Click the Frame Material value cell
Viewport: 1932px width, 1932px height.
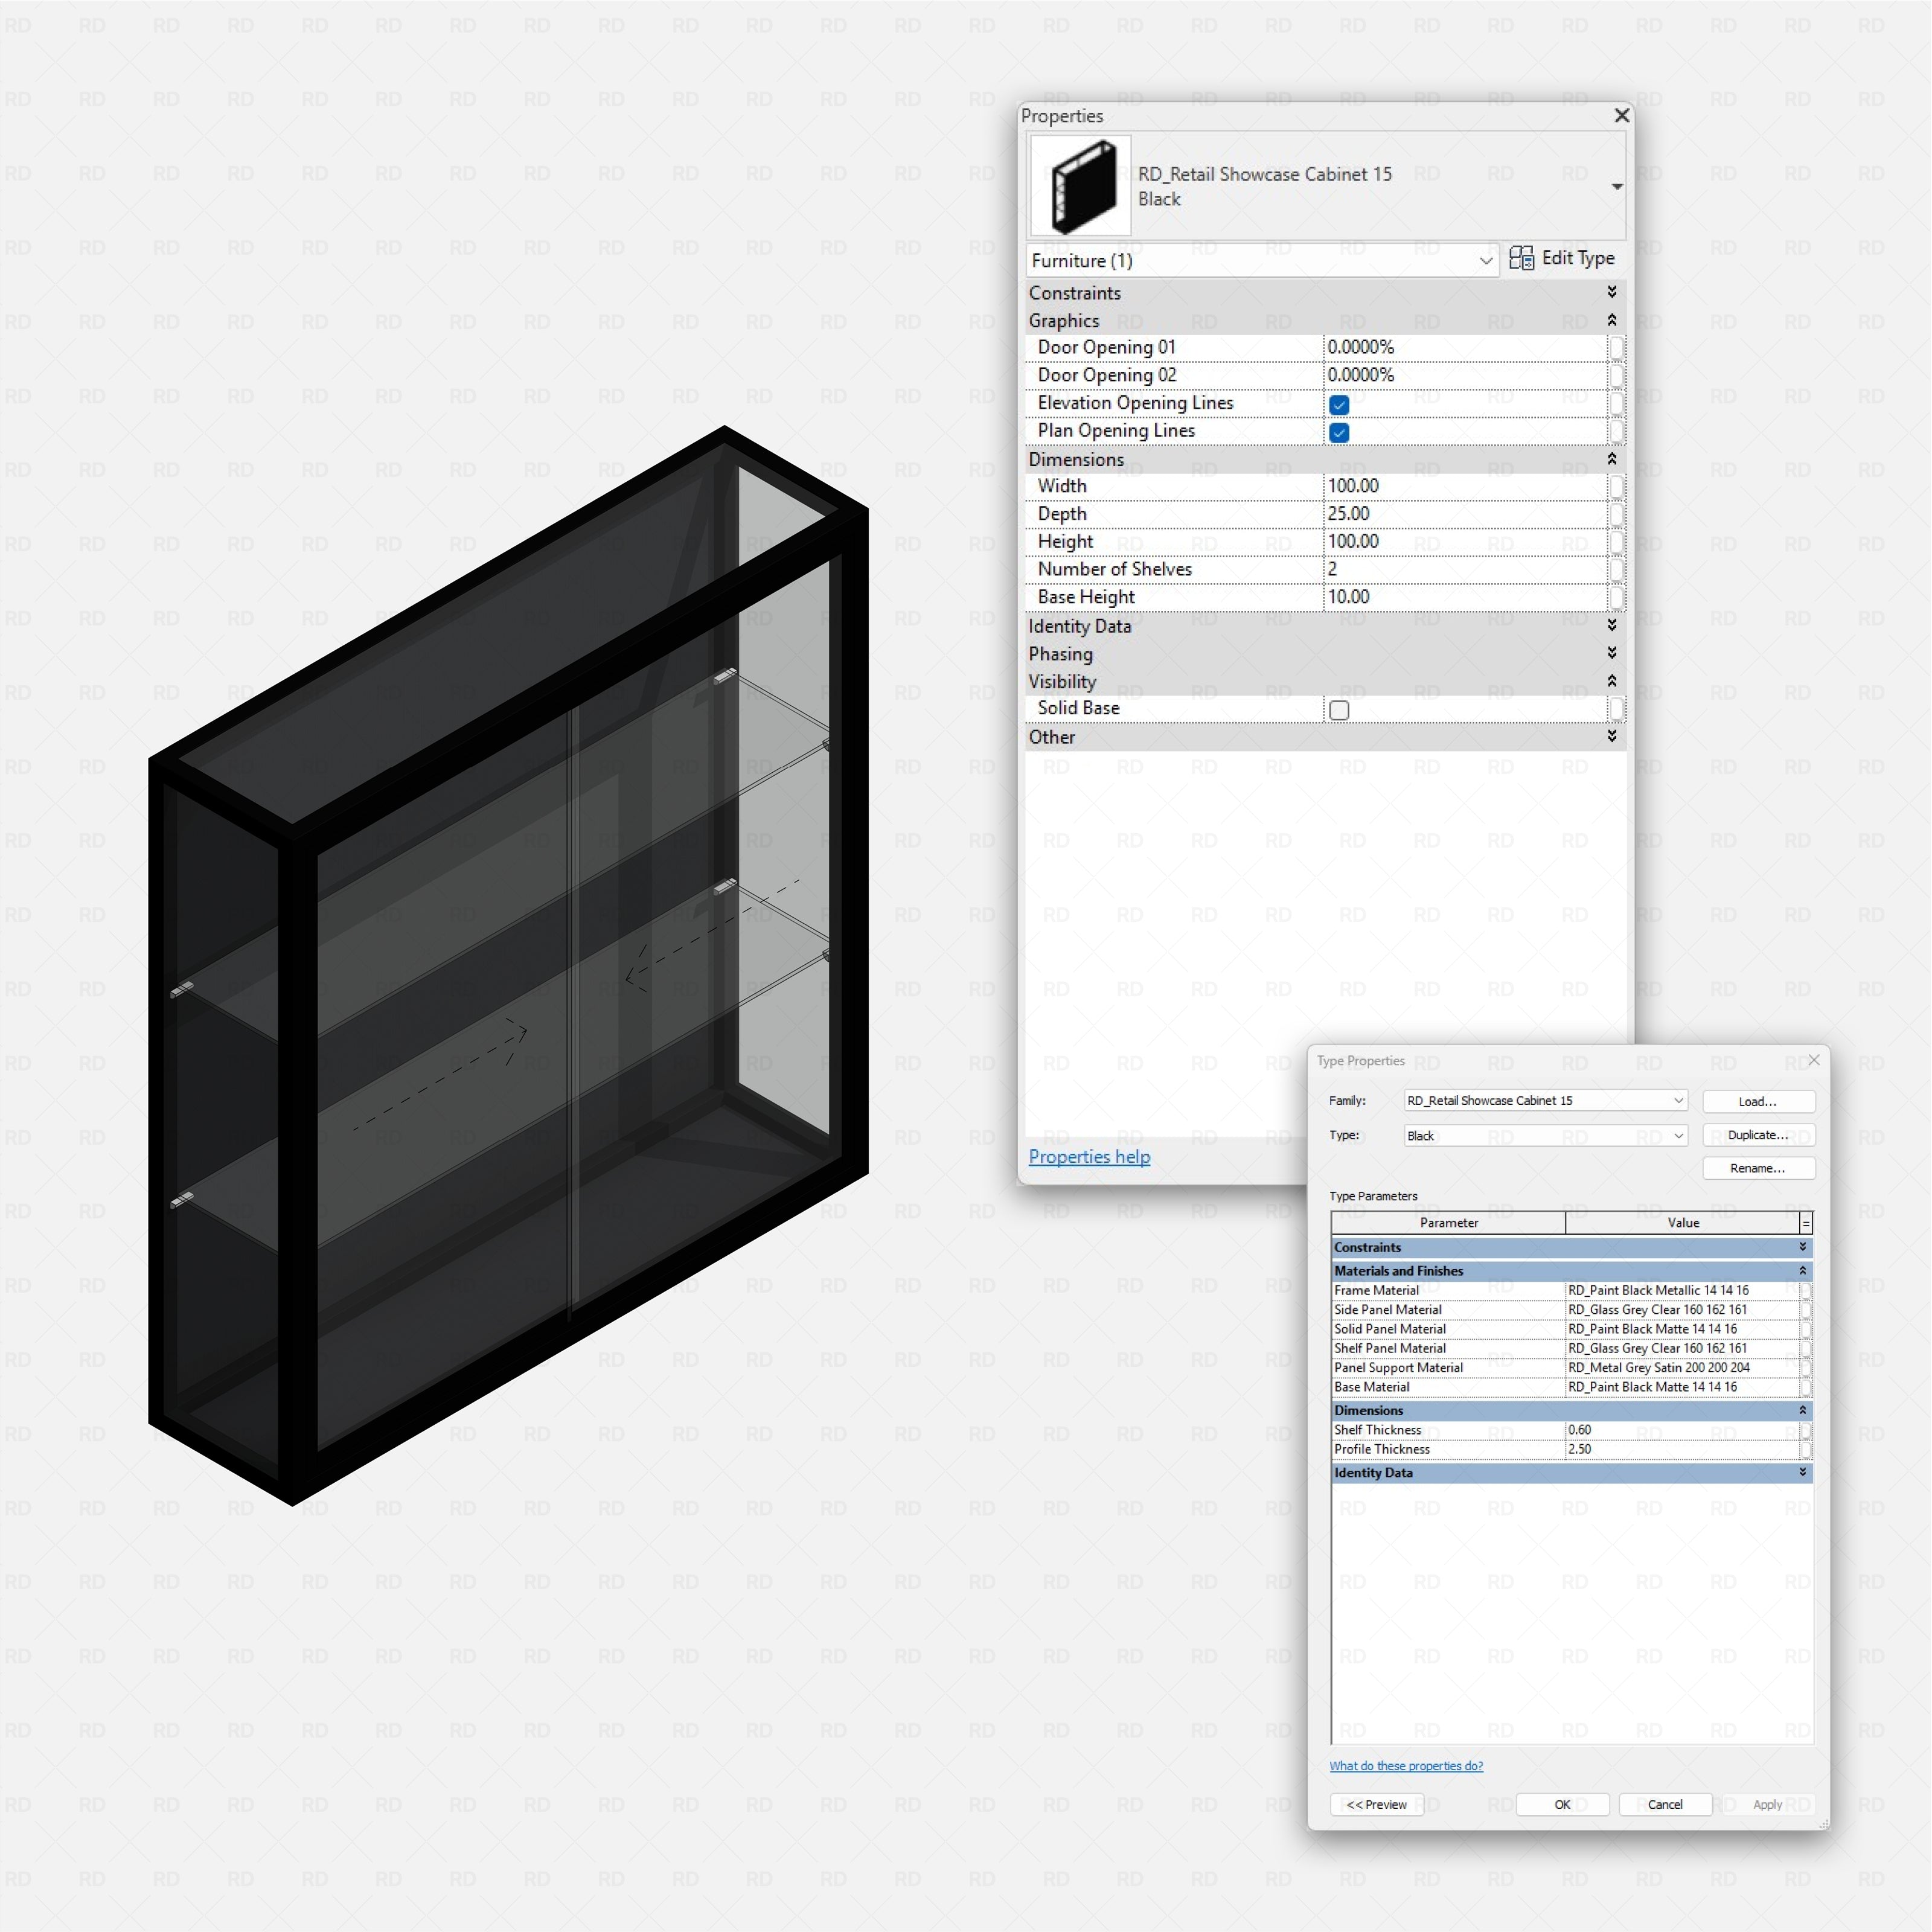[1682, 1291]
